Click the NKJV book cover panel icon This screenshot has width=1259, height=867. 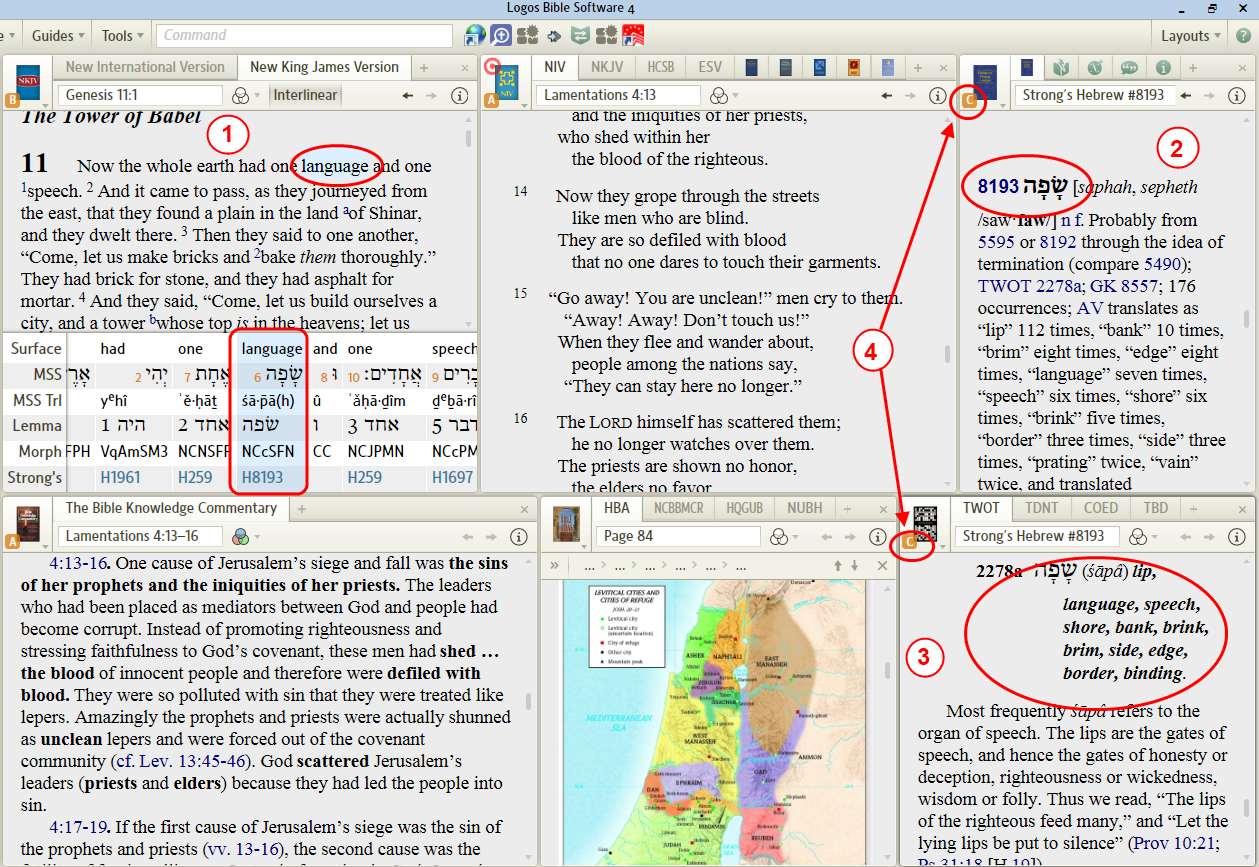[x=28, y=81]
